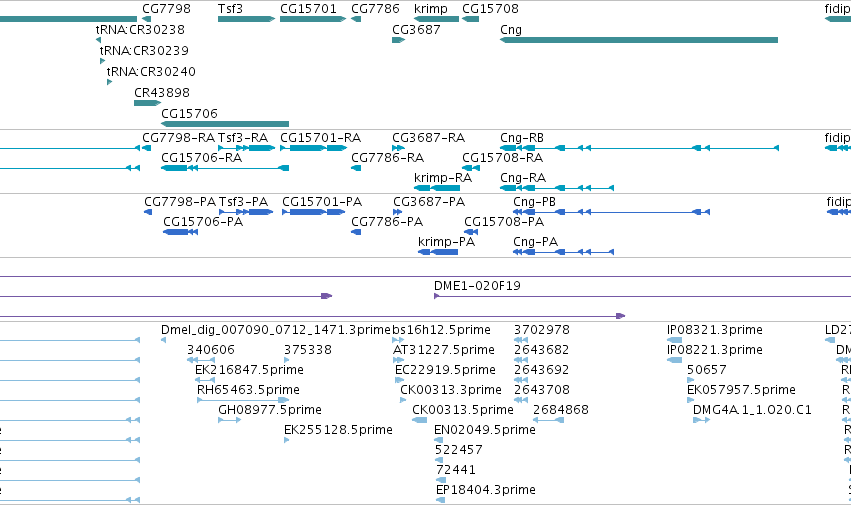Click the Cng-PB protein label

point(535,201)
